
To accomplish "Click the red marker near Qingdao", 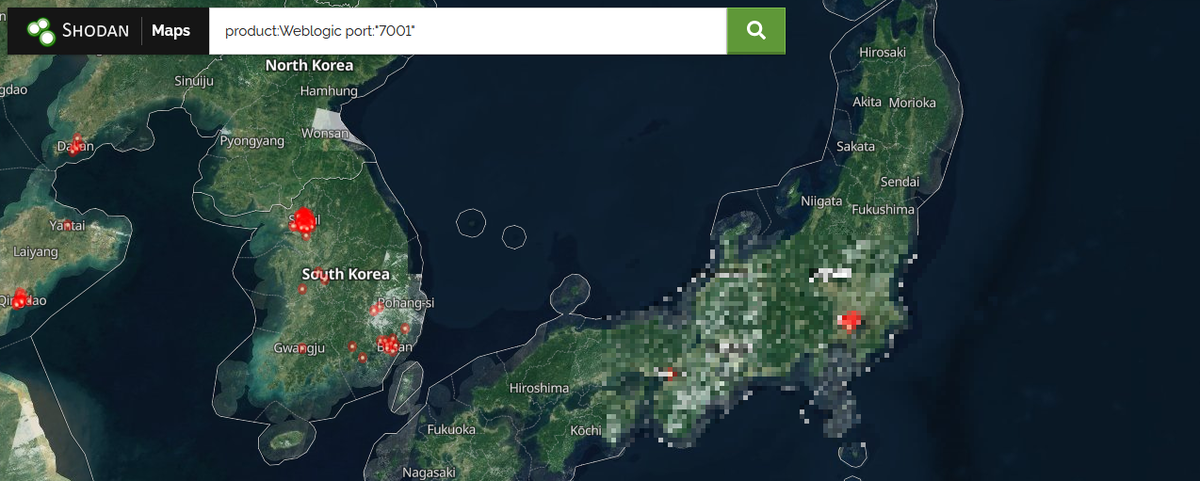I will click(19, 298).
